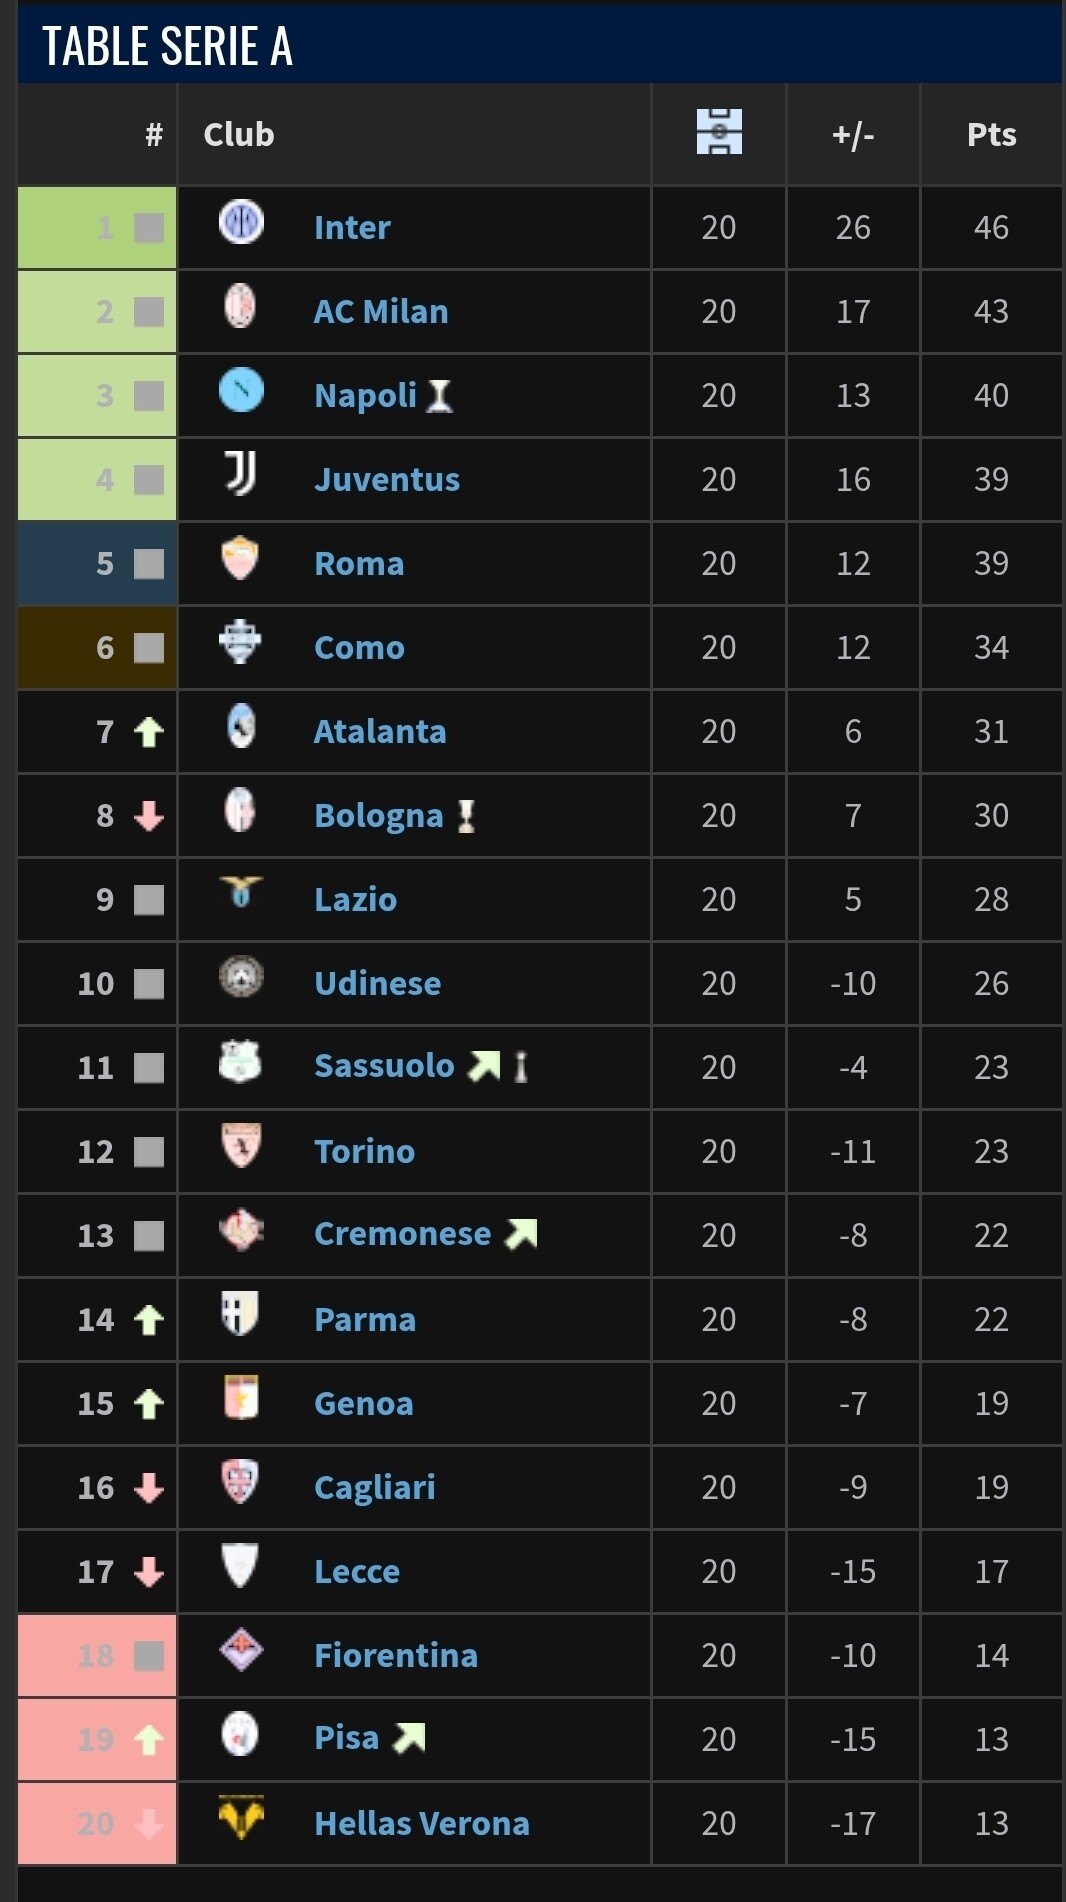Click the matches played pitch icon

pos(719,132)
